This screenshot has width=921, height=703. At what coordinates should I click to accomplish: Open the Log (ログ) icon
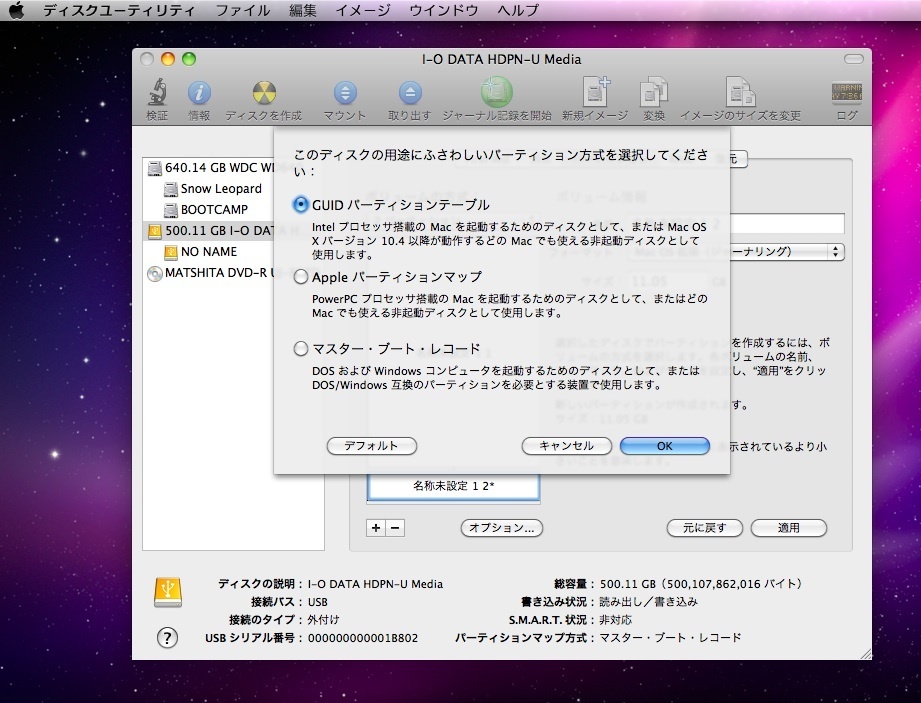coord(846,95)
